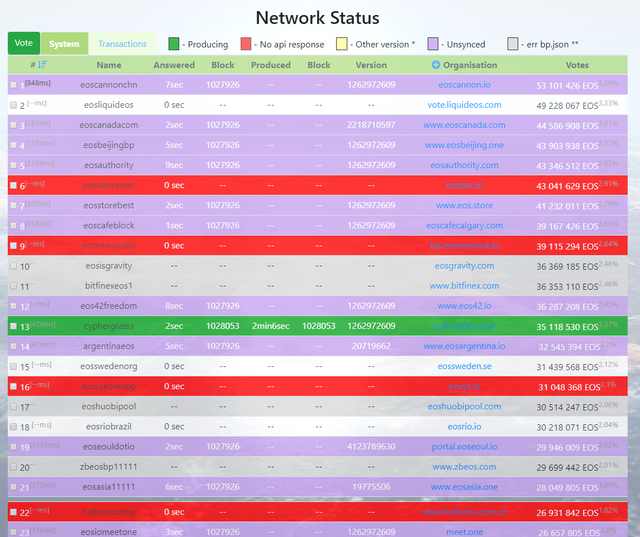The height and width of the screenshot is (537, 640).
Task: Open the eosys.io link
Action: click(x=464, y=386)
